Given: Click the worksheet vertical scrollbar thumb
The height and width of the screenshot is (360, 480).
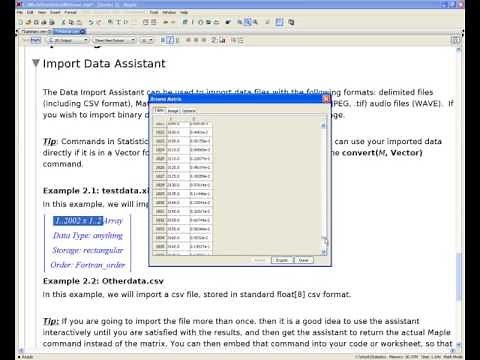Looking at the screenshot, I should (459, 276).
